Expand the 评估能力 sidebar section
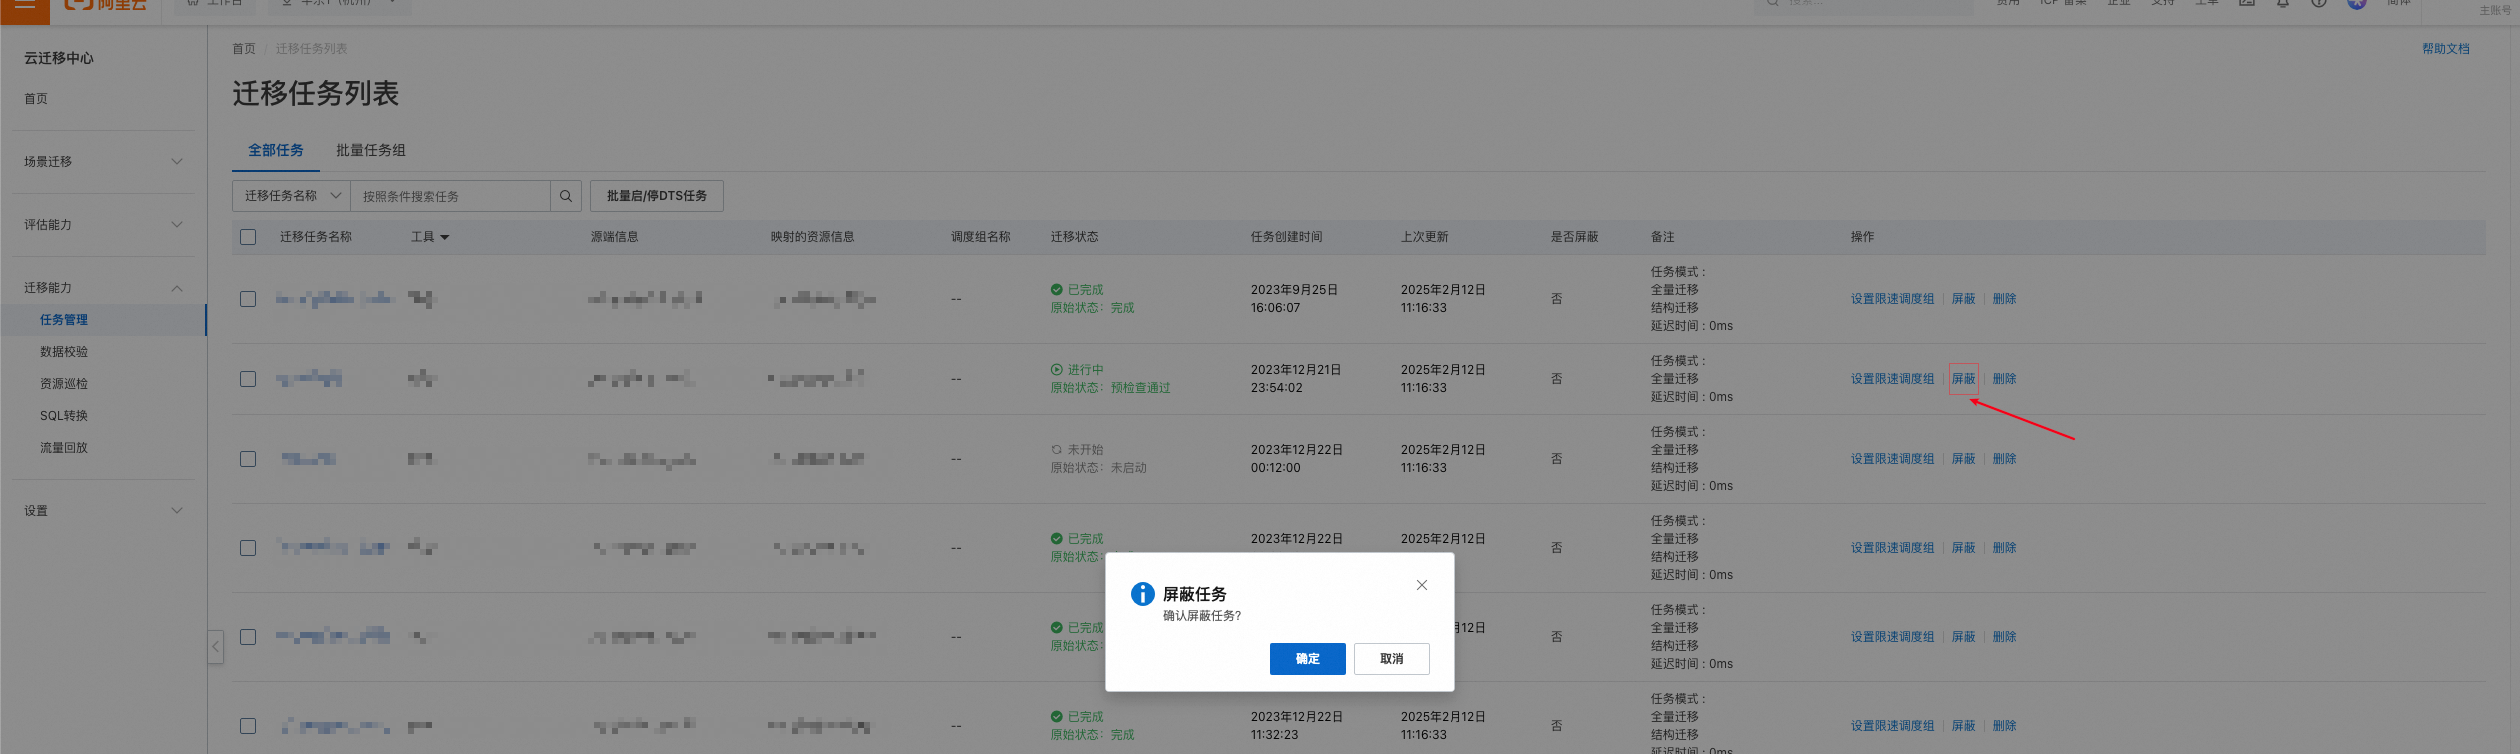 103,225
